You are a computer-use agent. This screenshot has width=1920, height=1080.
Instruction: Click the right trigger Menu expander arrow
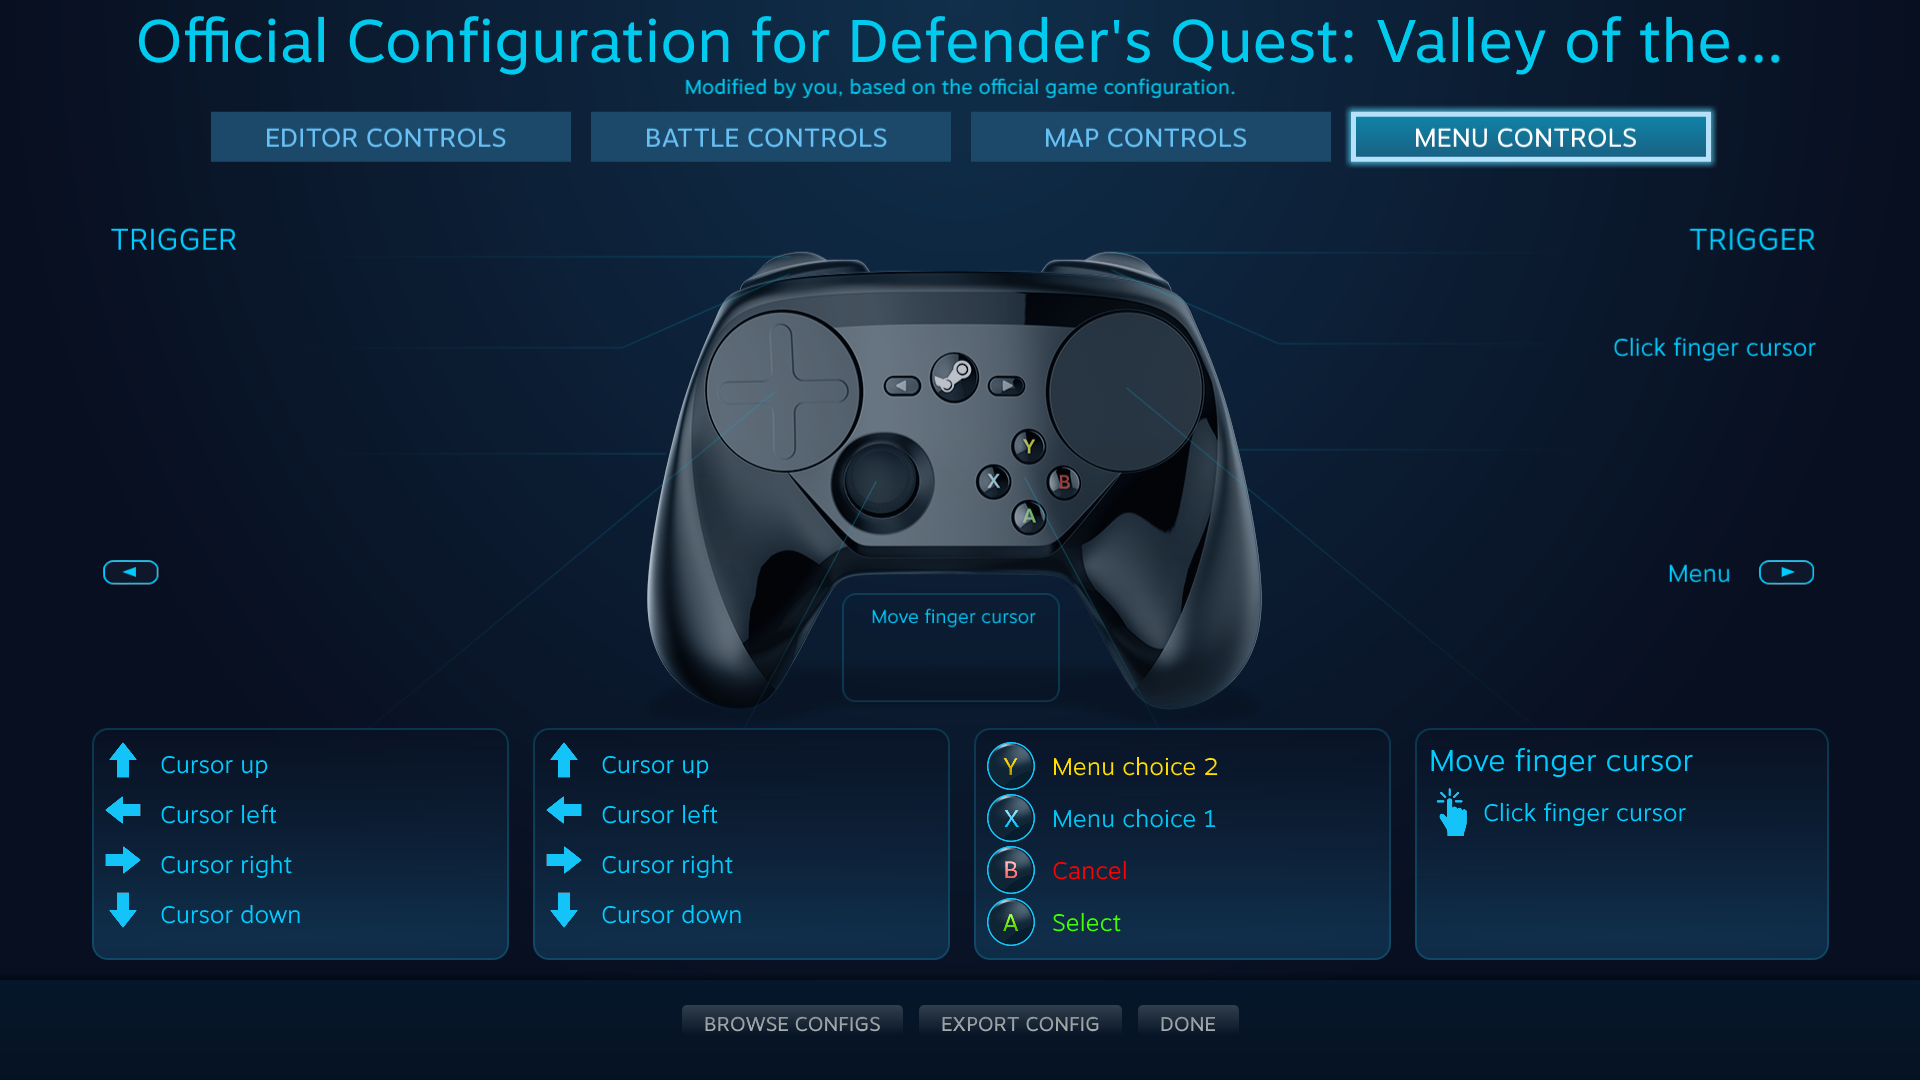tap(1785, 572)
